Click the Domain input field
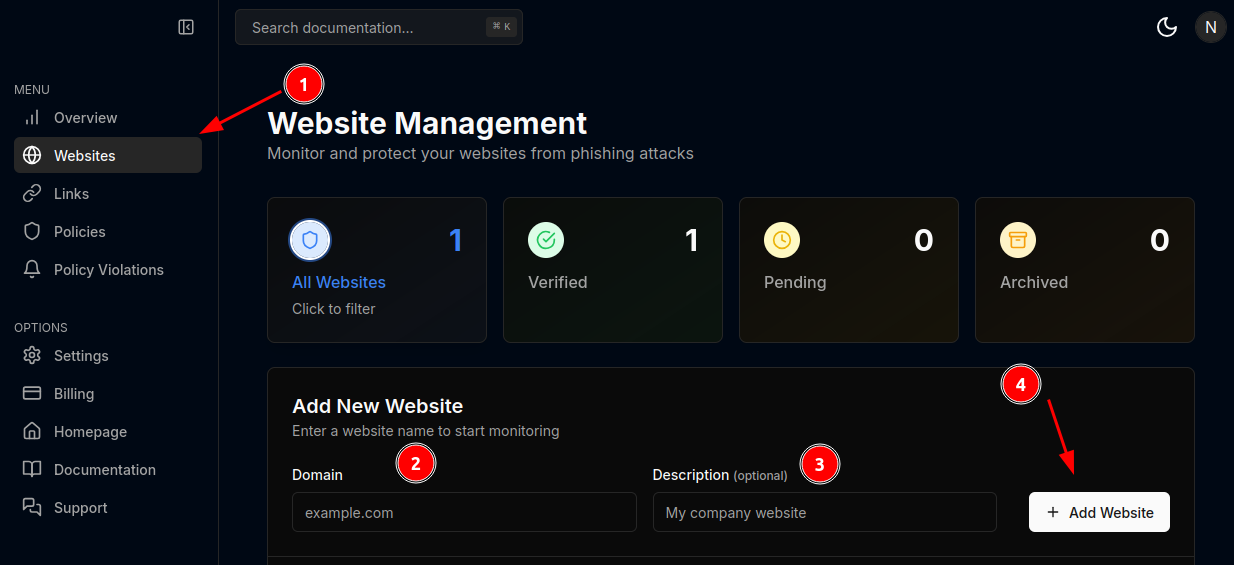This screenshot has height=565, width=1234. pyautogui.click(x=464, y=512)
